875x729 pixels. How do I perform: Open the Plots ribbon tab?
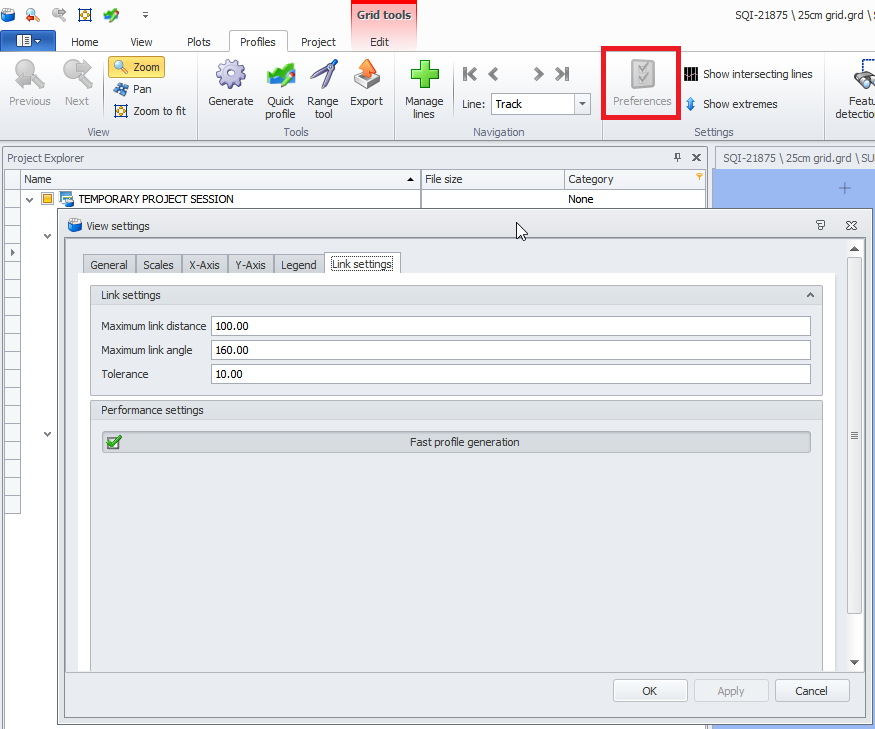coord(199,42)
